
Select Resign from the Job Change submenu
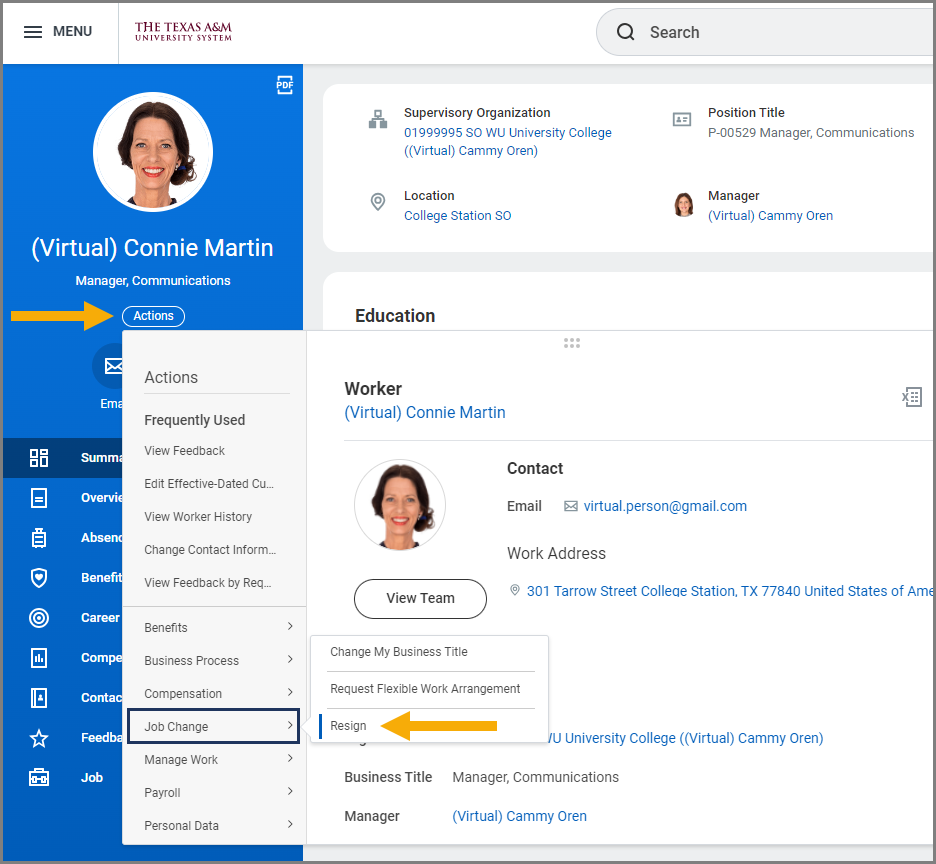[349, 726]
